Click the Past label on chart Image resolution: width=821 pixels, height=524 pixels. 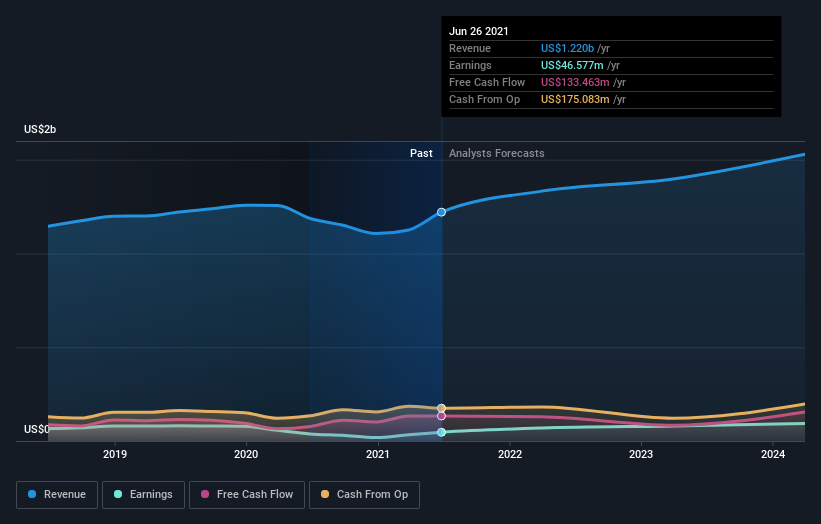pyautogui.click(x=421, y=153)
